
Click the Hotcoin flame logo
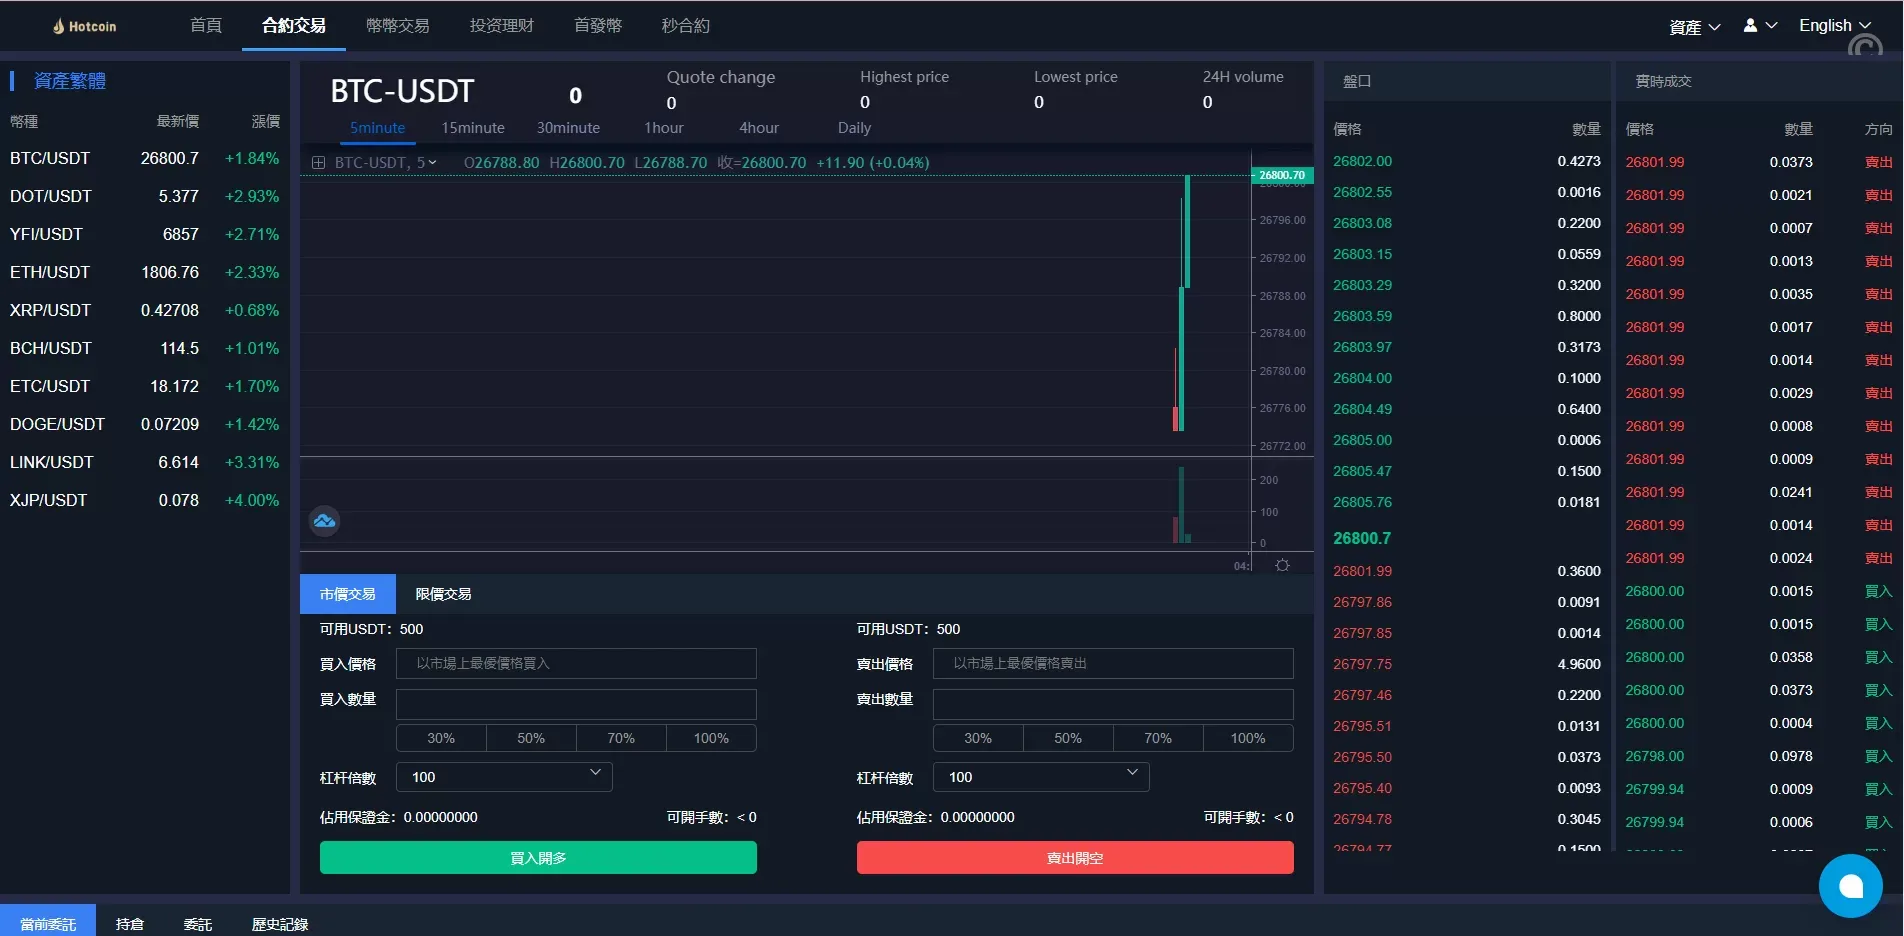coord(59,26)
